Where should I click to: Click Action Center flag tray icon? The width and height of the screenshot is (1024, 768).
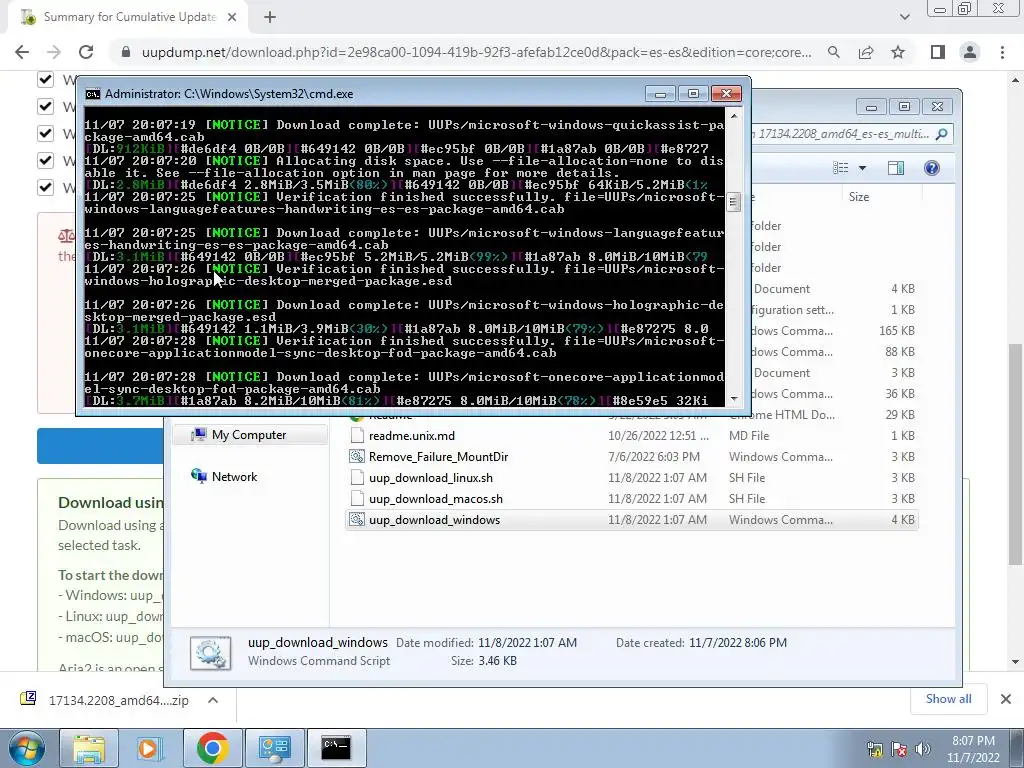click(899, 749)
